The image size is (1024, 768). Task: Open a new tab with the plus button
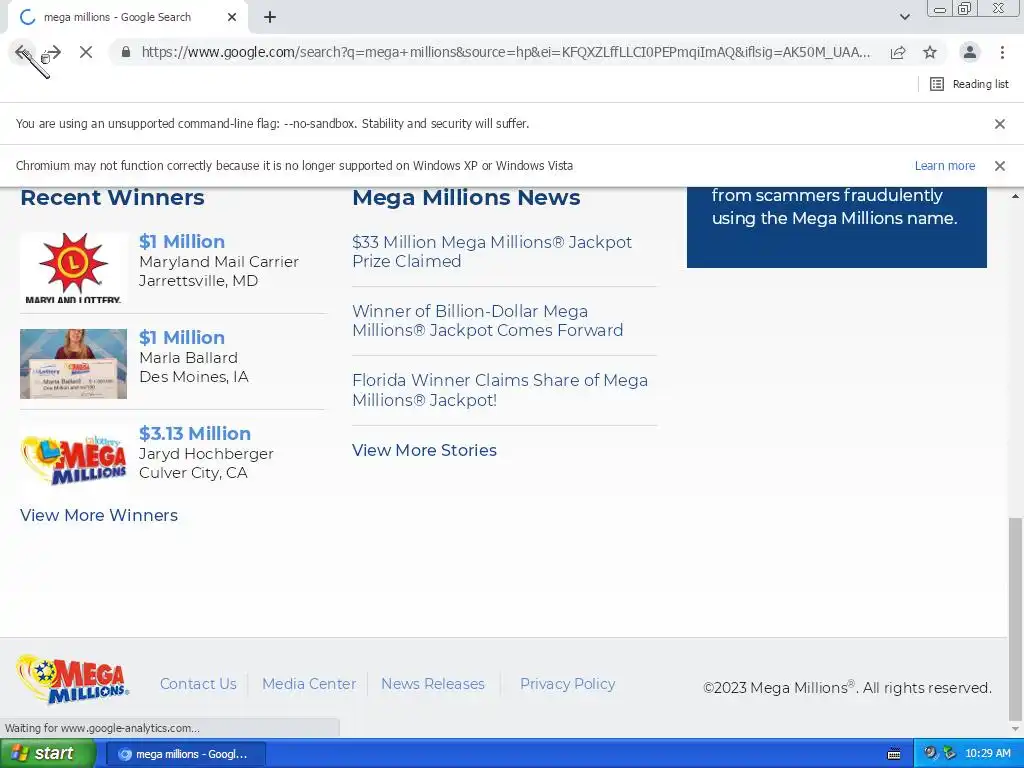[x=270, y=17]
